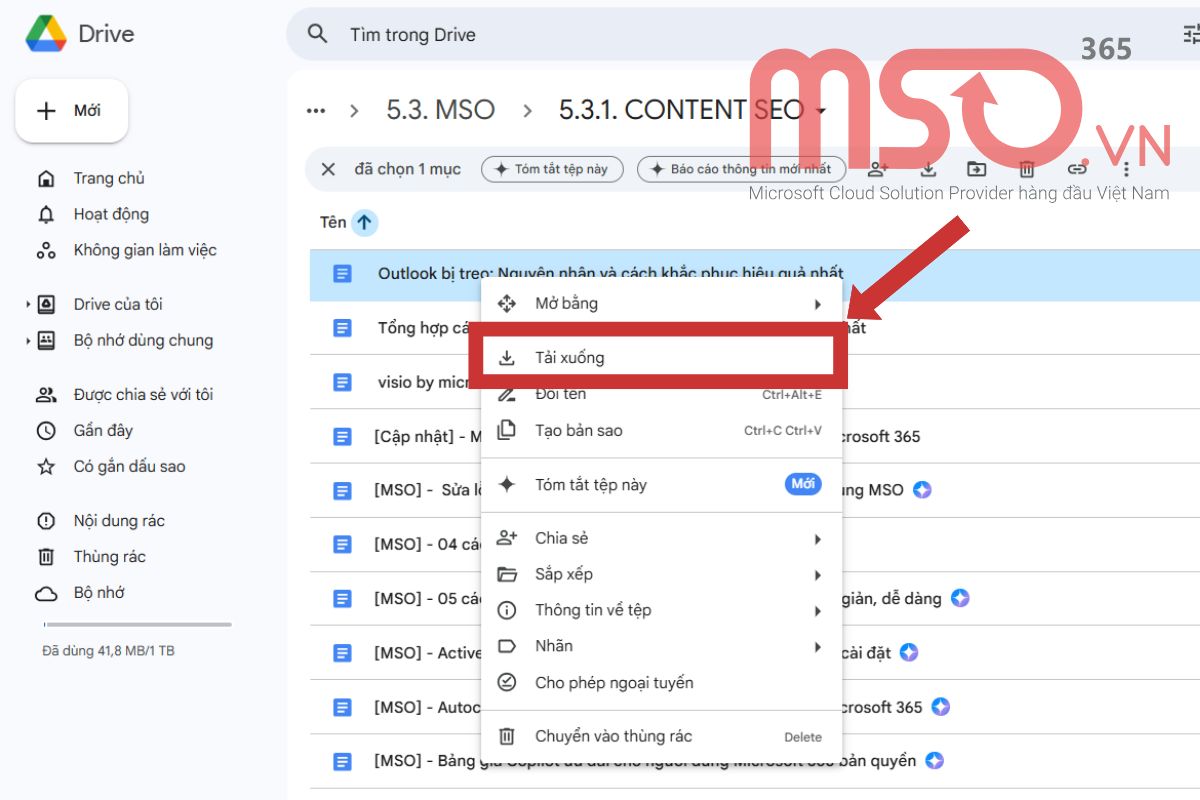Image resolution: width=1200 pixels, height=800 pixels.
Task: Select '[MSO] - 04 cá' file row
Action: pos(755,544)
